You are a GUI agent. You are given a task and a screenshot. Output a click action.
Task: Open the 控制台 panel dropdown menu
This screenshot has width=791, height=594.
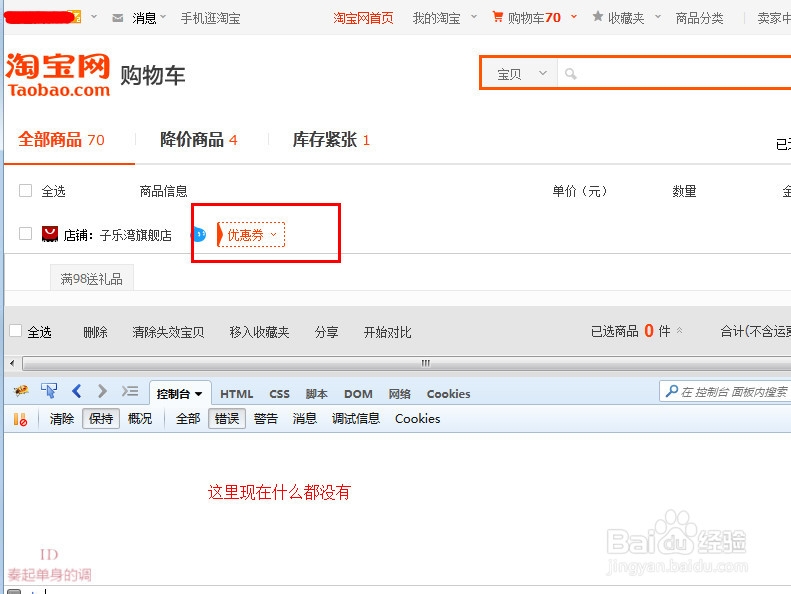[x=199, y=394]
